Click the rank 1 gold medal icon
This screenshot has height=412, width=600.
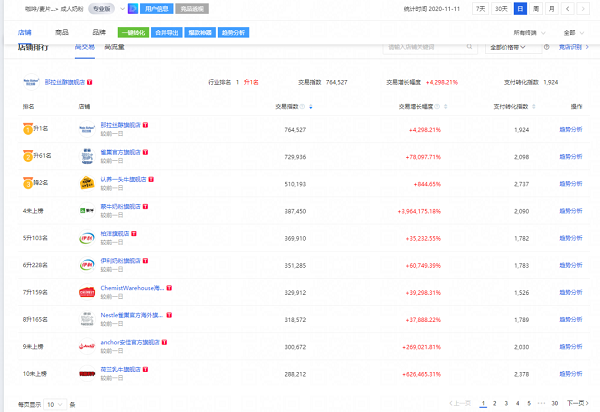coord(28,129)
